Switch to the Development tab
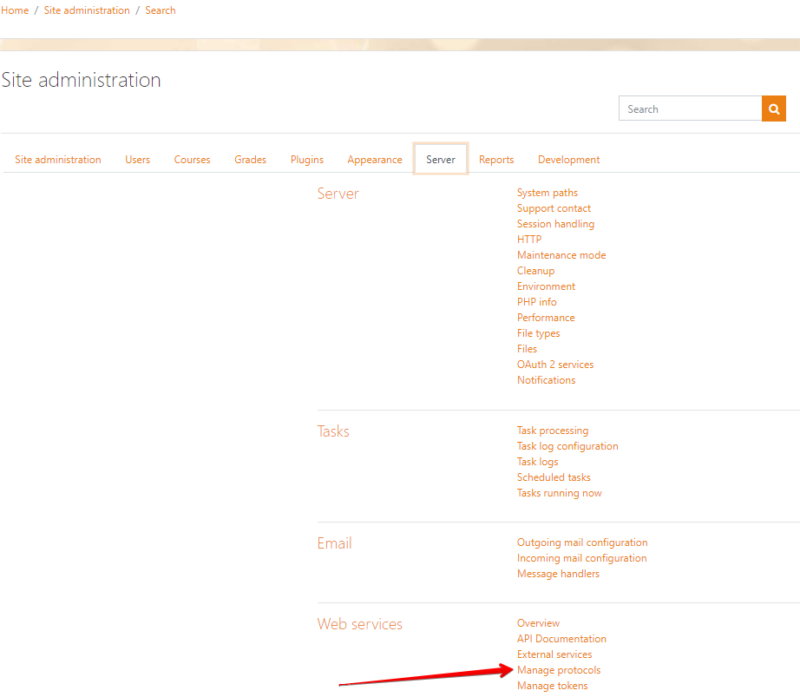Image resolution: width=800 pixels, height=697 pixels. (568, 160)
